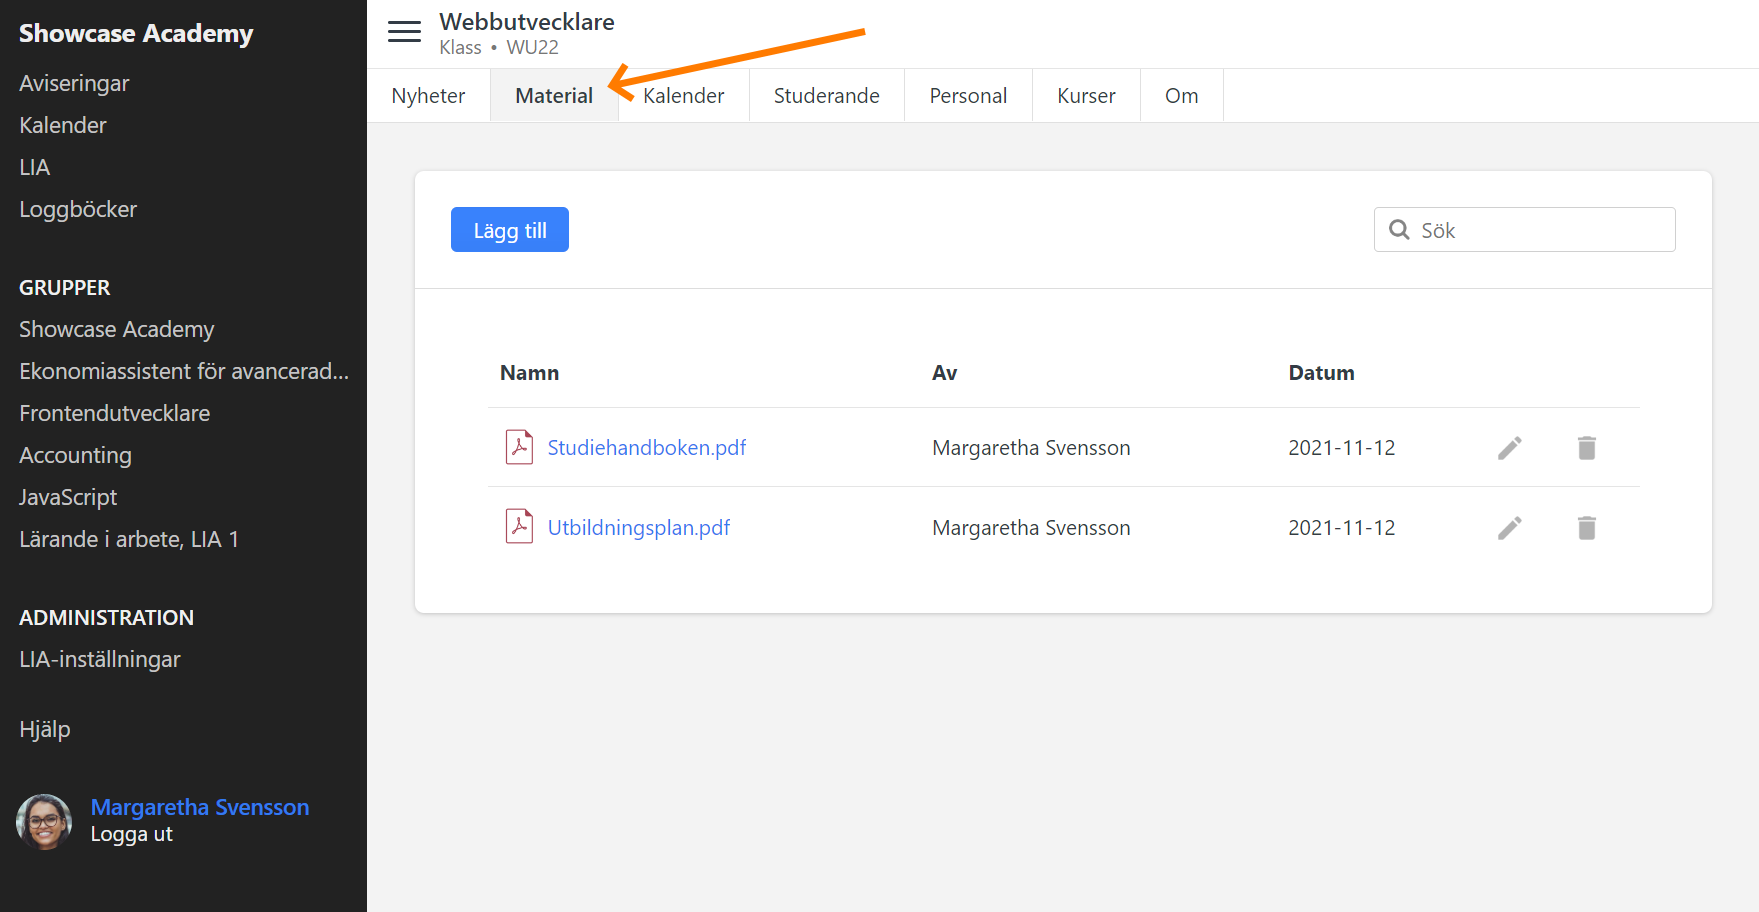1759x912 pixels.
Task: Open the hamburger menu icon
Action: click(404, 32)
